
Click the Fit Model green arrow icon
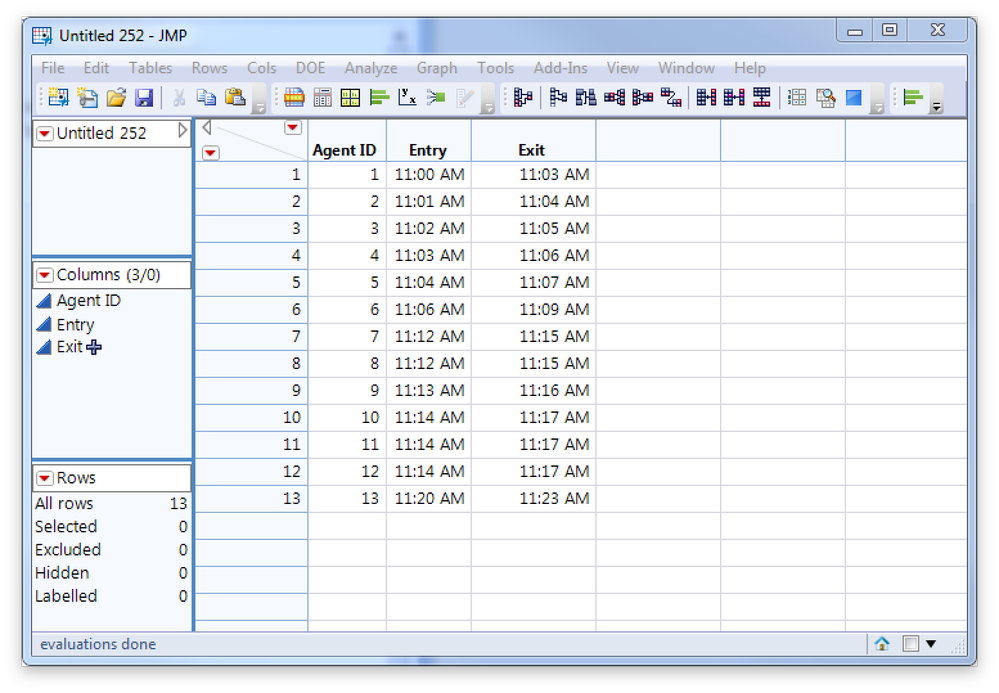pos(436,97)
